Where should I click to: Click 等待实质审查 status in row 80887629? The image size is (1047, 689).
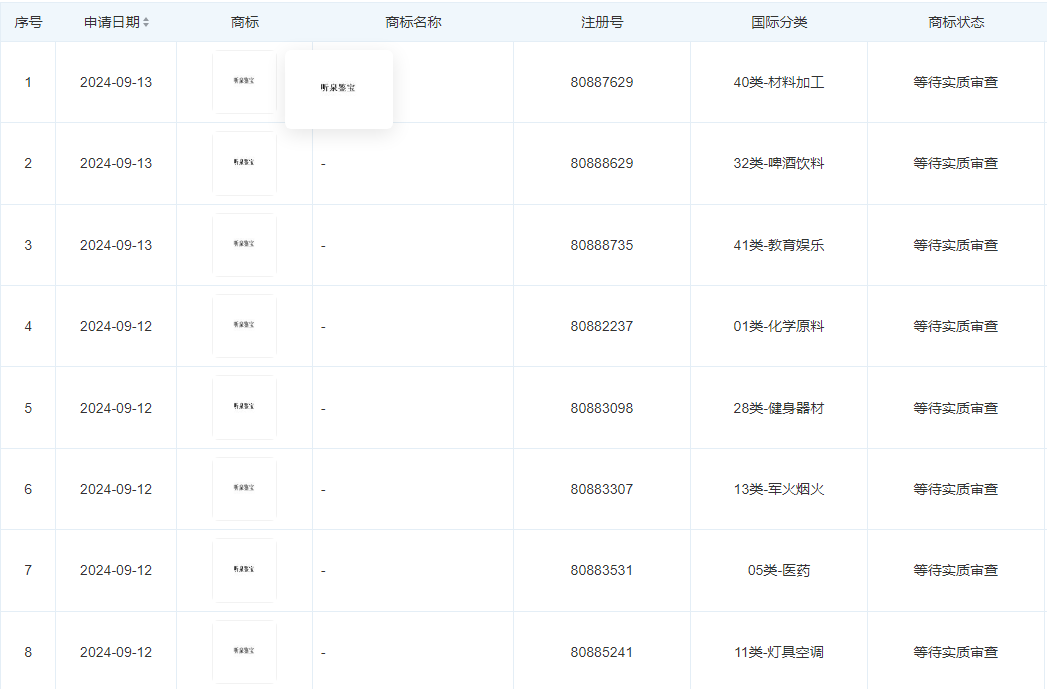coord(956,82)
